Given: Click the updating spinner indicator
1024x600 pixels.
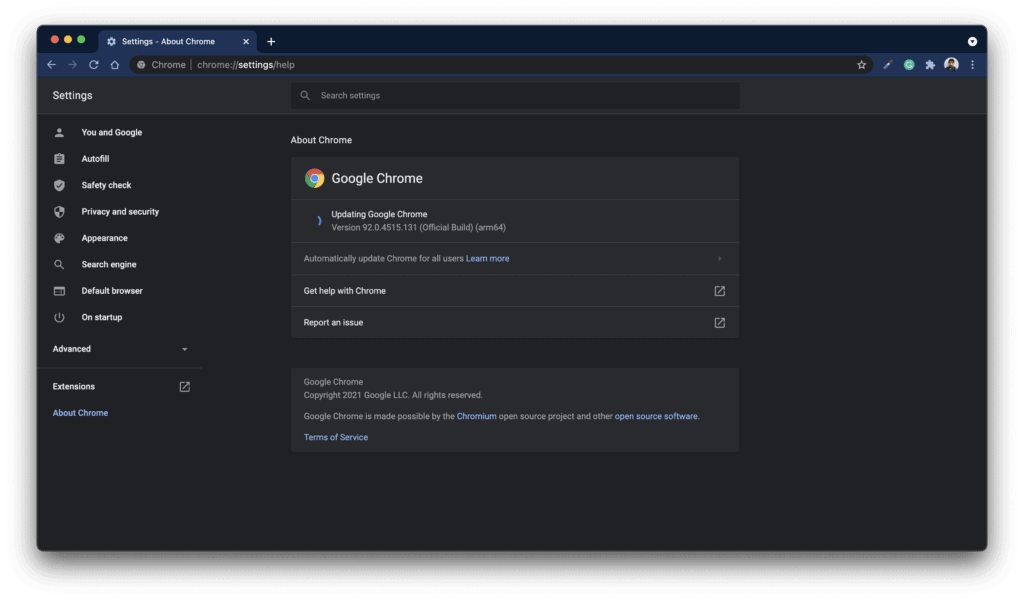Looking at the screenshot, I should click(x=318, y=221).
